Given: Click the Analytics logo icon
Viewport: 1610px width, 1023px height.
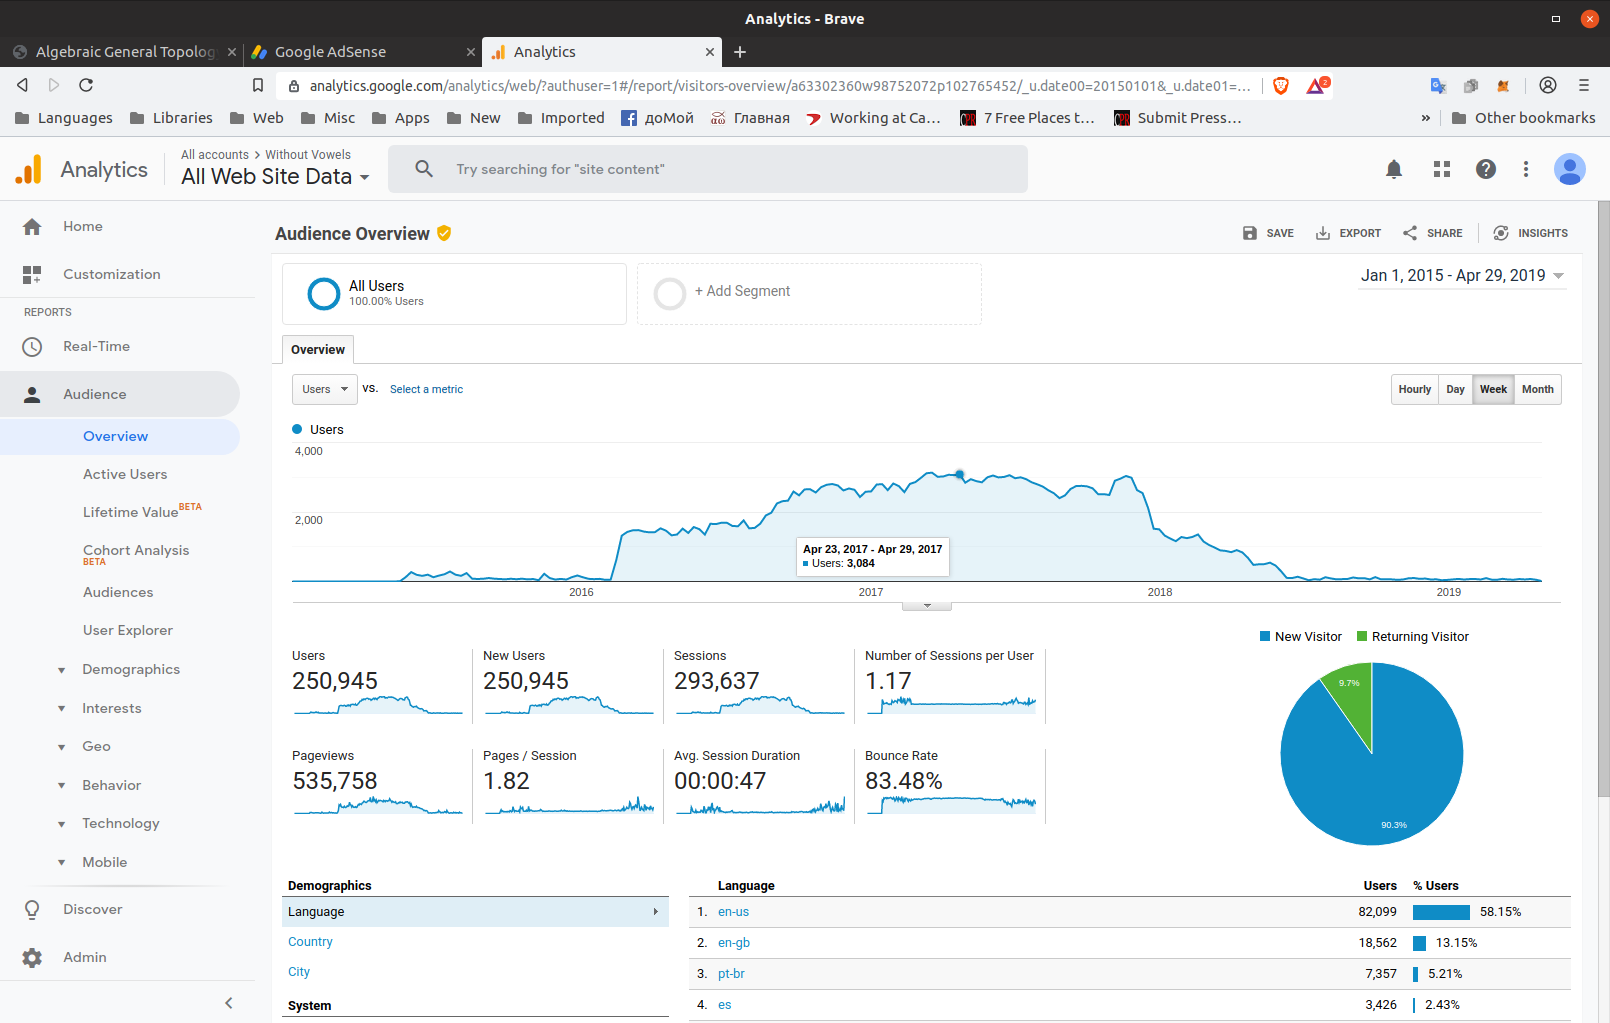Looking at the screenshot, I should (x=29, y=169).
